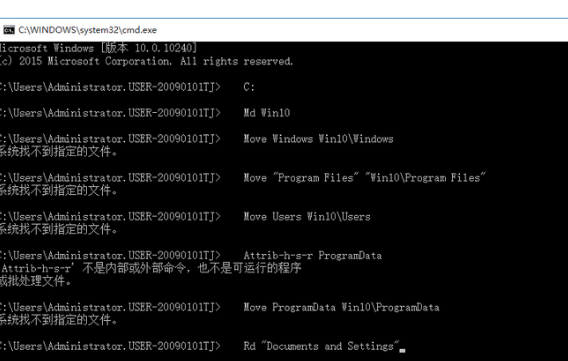
Task: Click the blinking cursor after Settings"
Action: pyautogui.click(x=402, y=350)
